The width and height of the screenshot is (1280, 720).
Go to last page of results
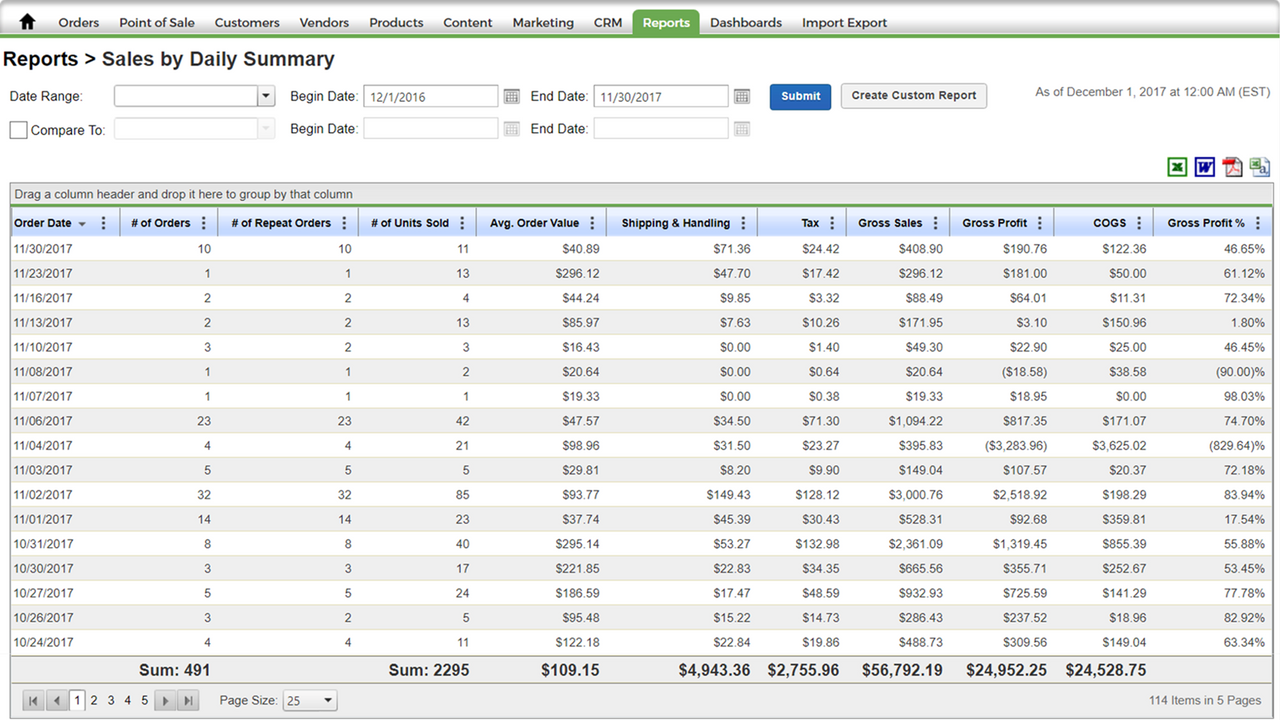pos(188,701)
